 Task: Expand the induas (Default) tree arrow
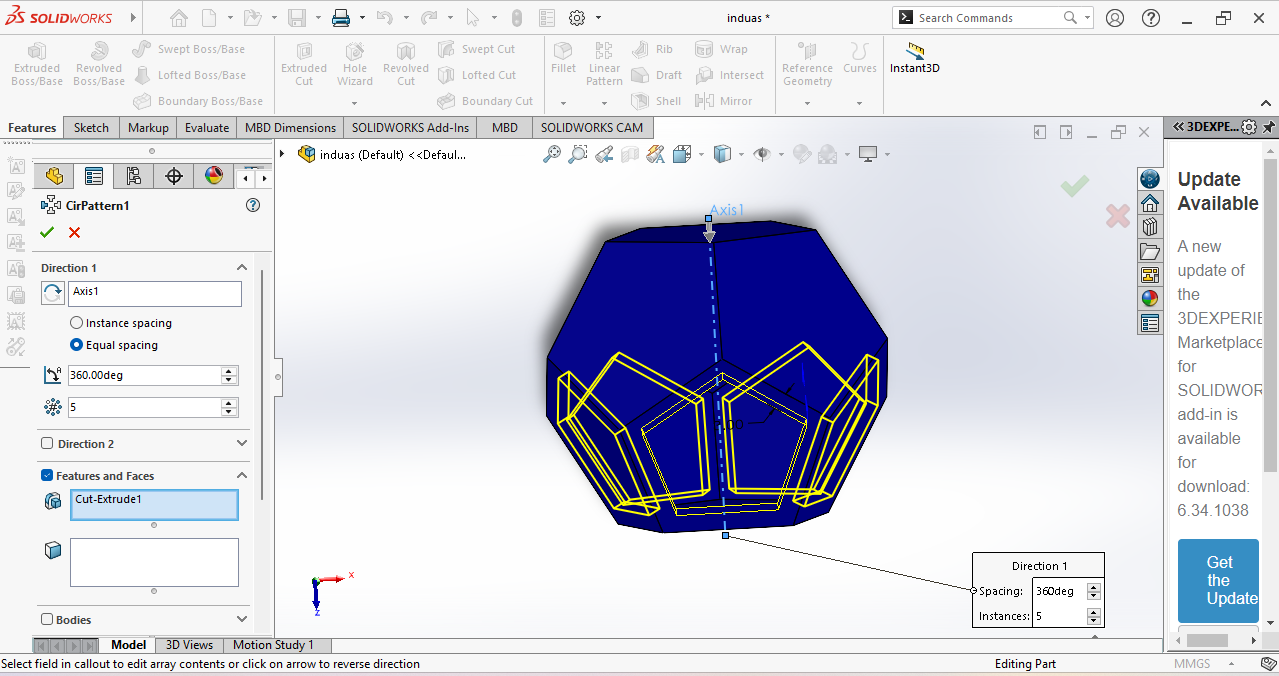coord(283,154)
